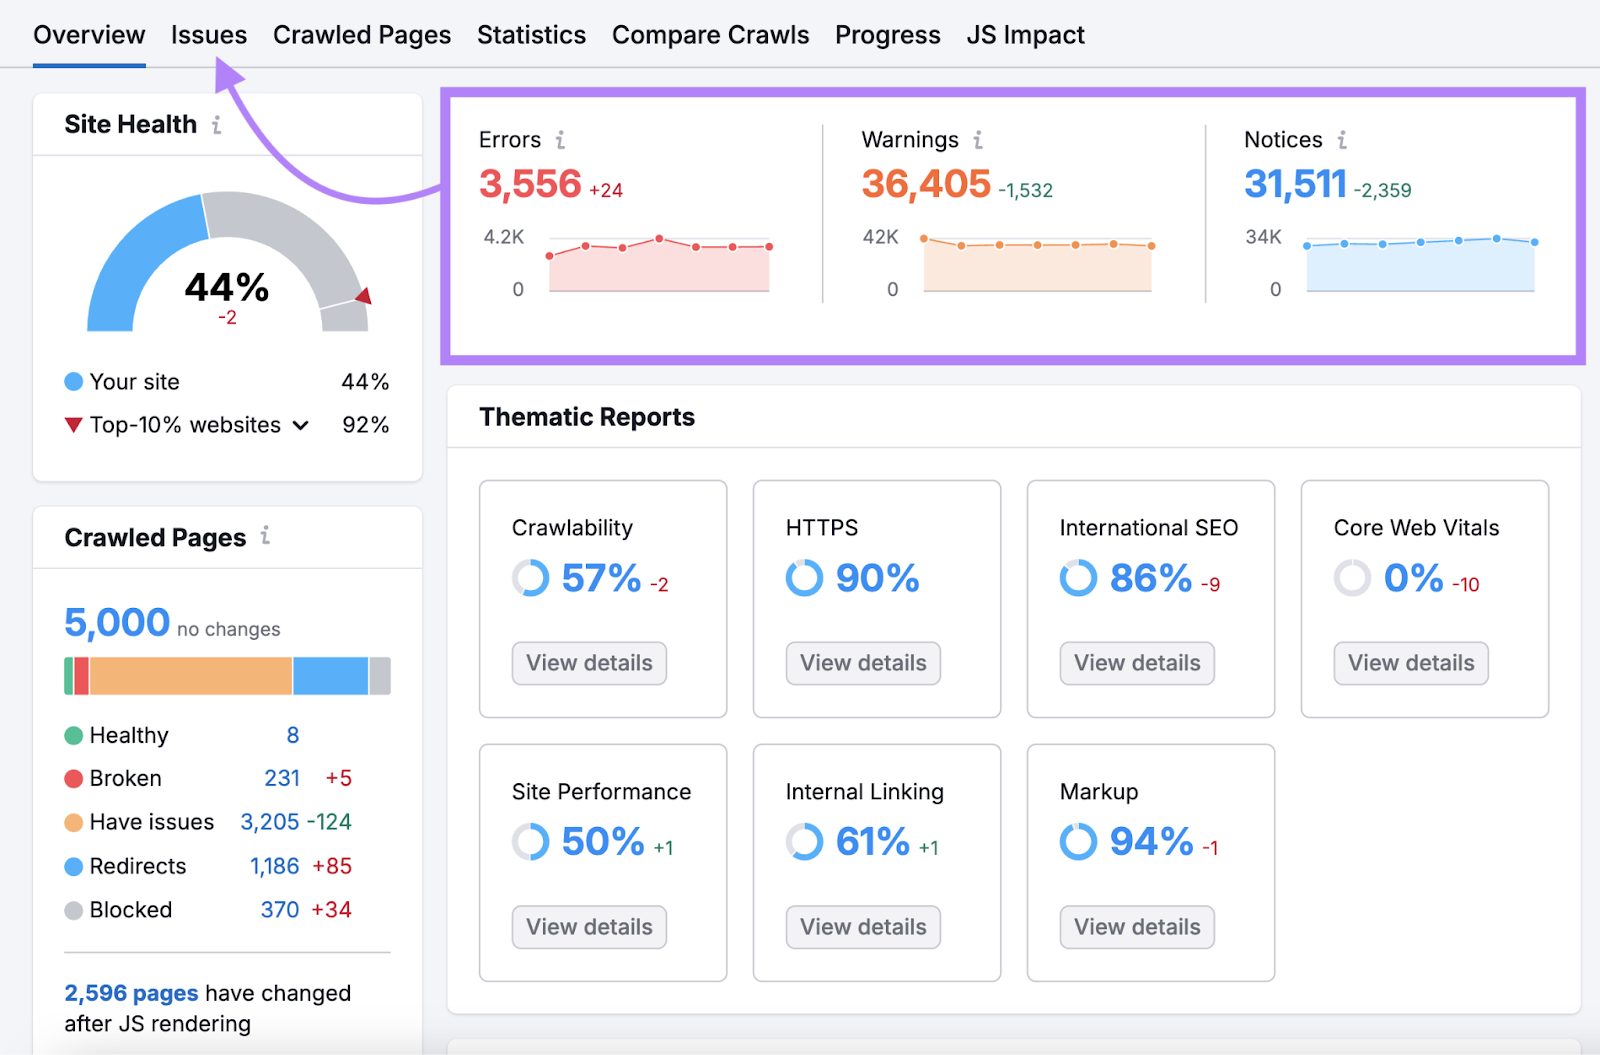The width and height of the screenshot is (1600, 1055).
Task: Select the Crawlability donut chart
Action: [530, 578]
